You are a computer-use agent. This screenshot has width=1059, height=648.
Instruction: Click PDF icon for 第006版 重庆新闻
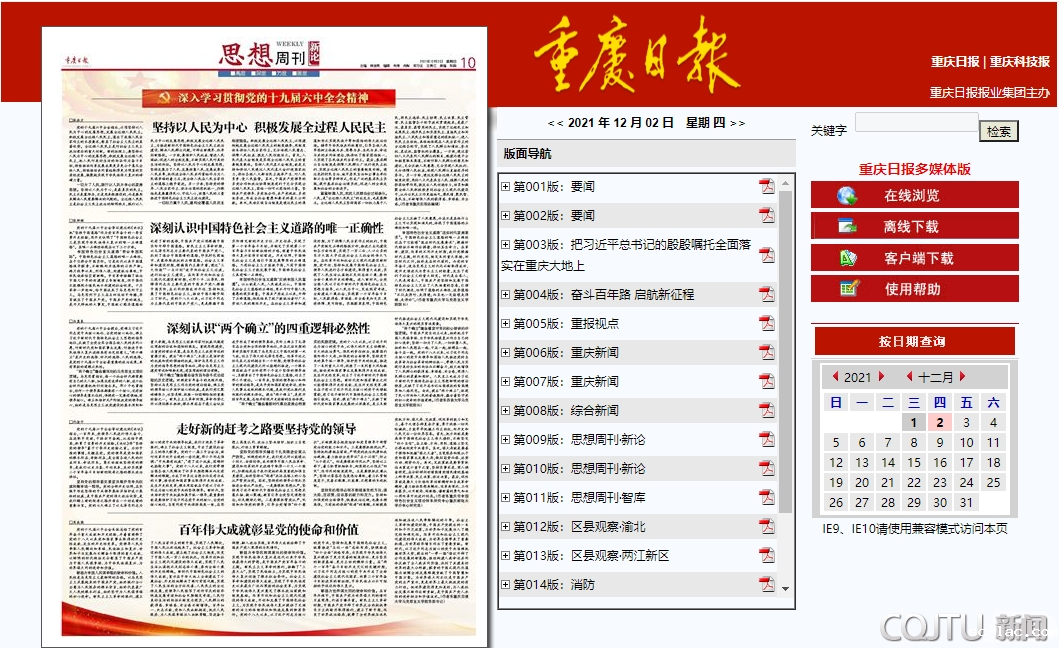[x=766, y=352]
